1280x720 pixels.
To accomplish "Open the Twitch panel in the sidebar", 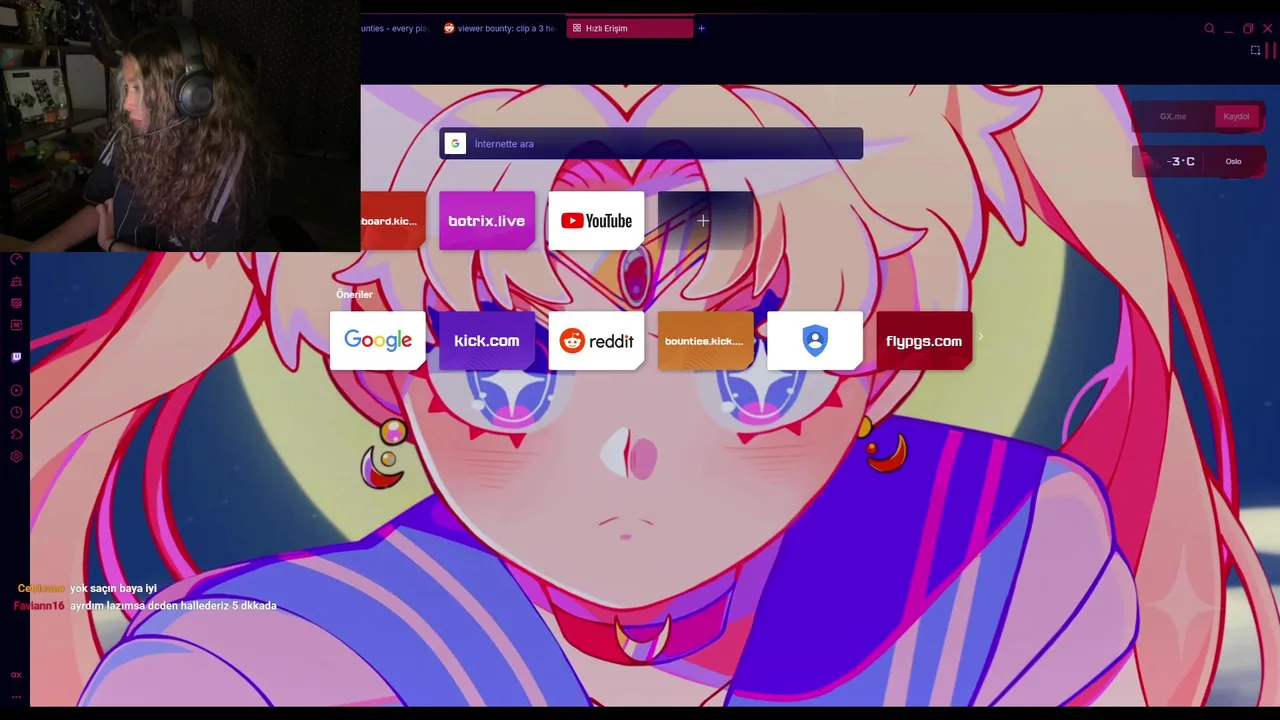I will tap(16, 357).
